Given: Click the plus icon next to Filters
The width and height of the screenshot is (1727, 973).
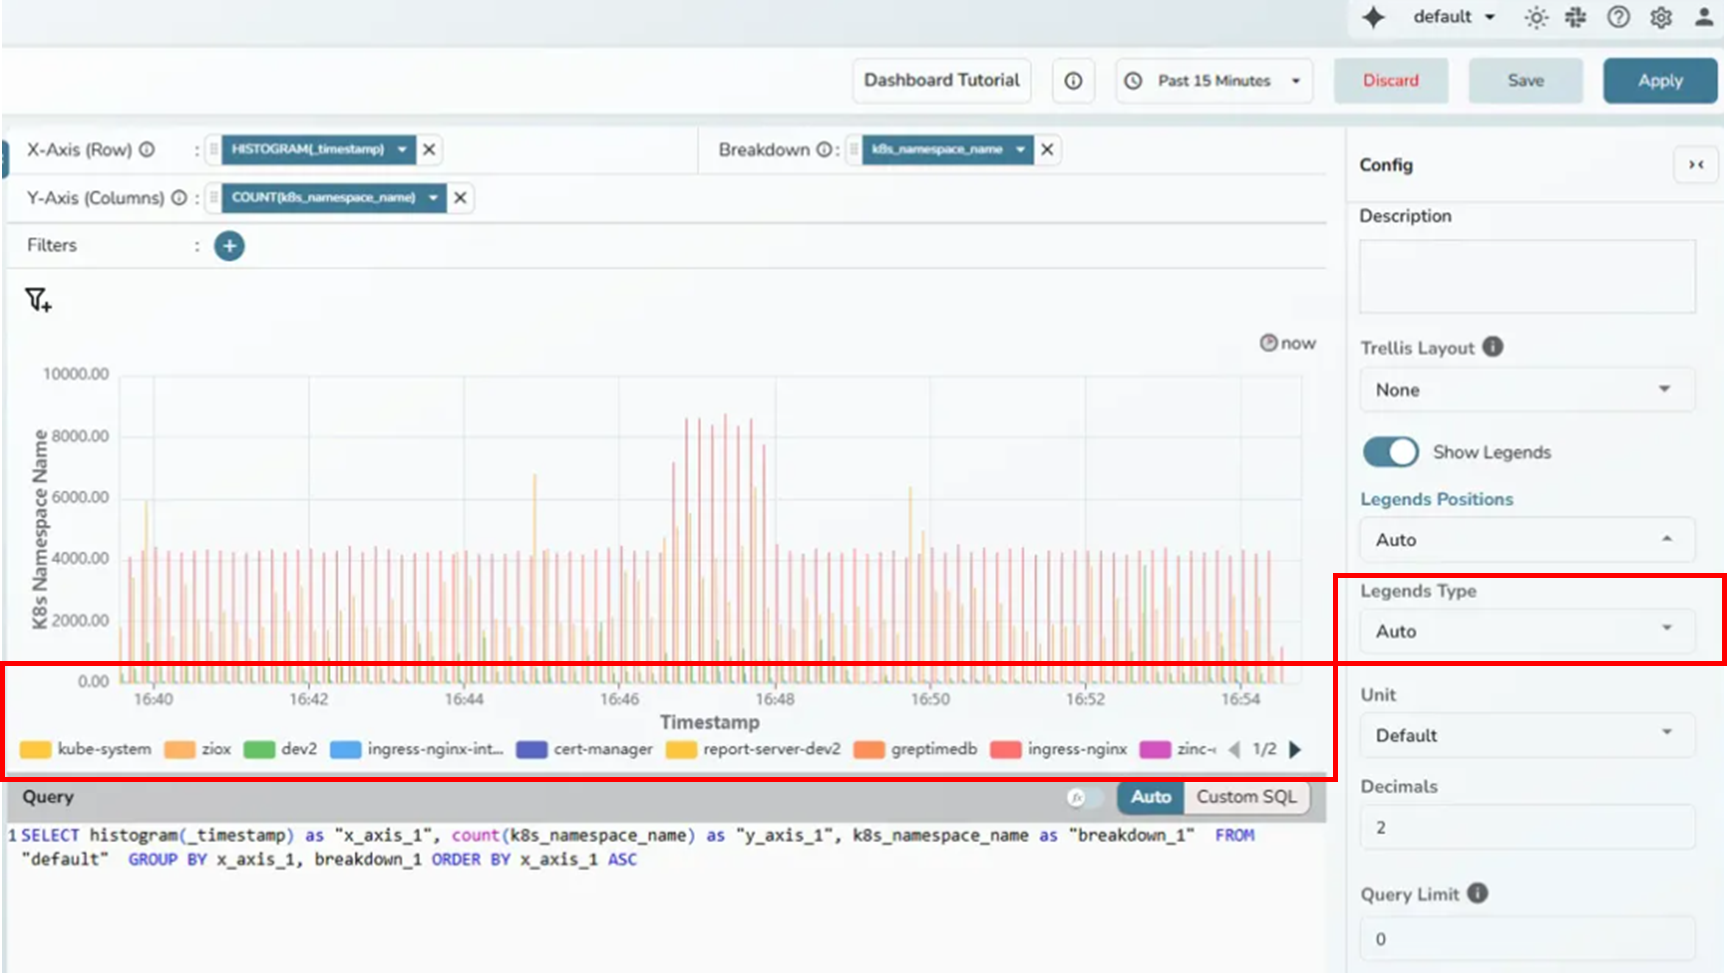Looking at the screenshot, I should (229, 245).
